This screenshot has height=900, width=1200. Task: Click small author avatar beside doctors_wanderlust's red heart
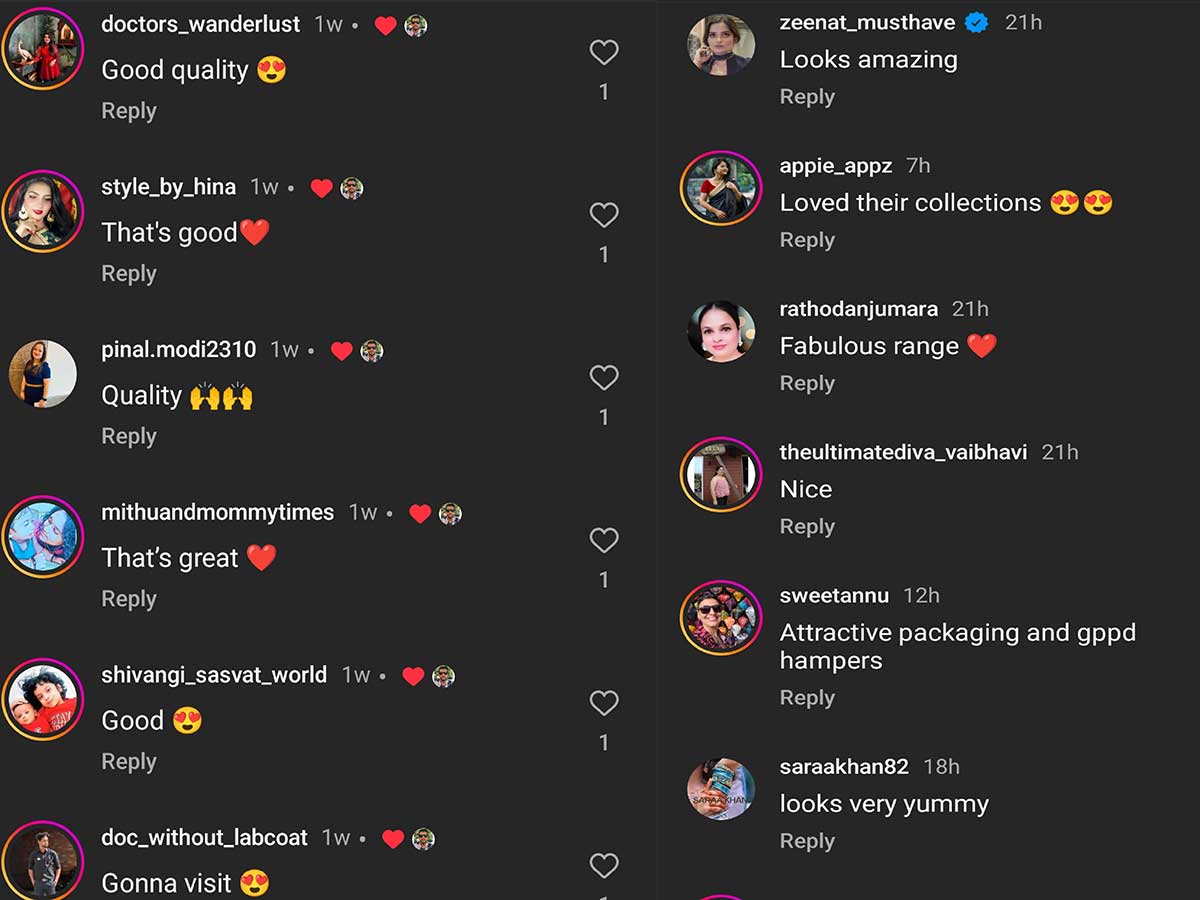(416, 26)
